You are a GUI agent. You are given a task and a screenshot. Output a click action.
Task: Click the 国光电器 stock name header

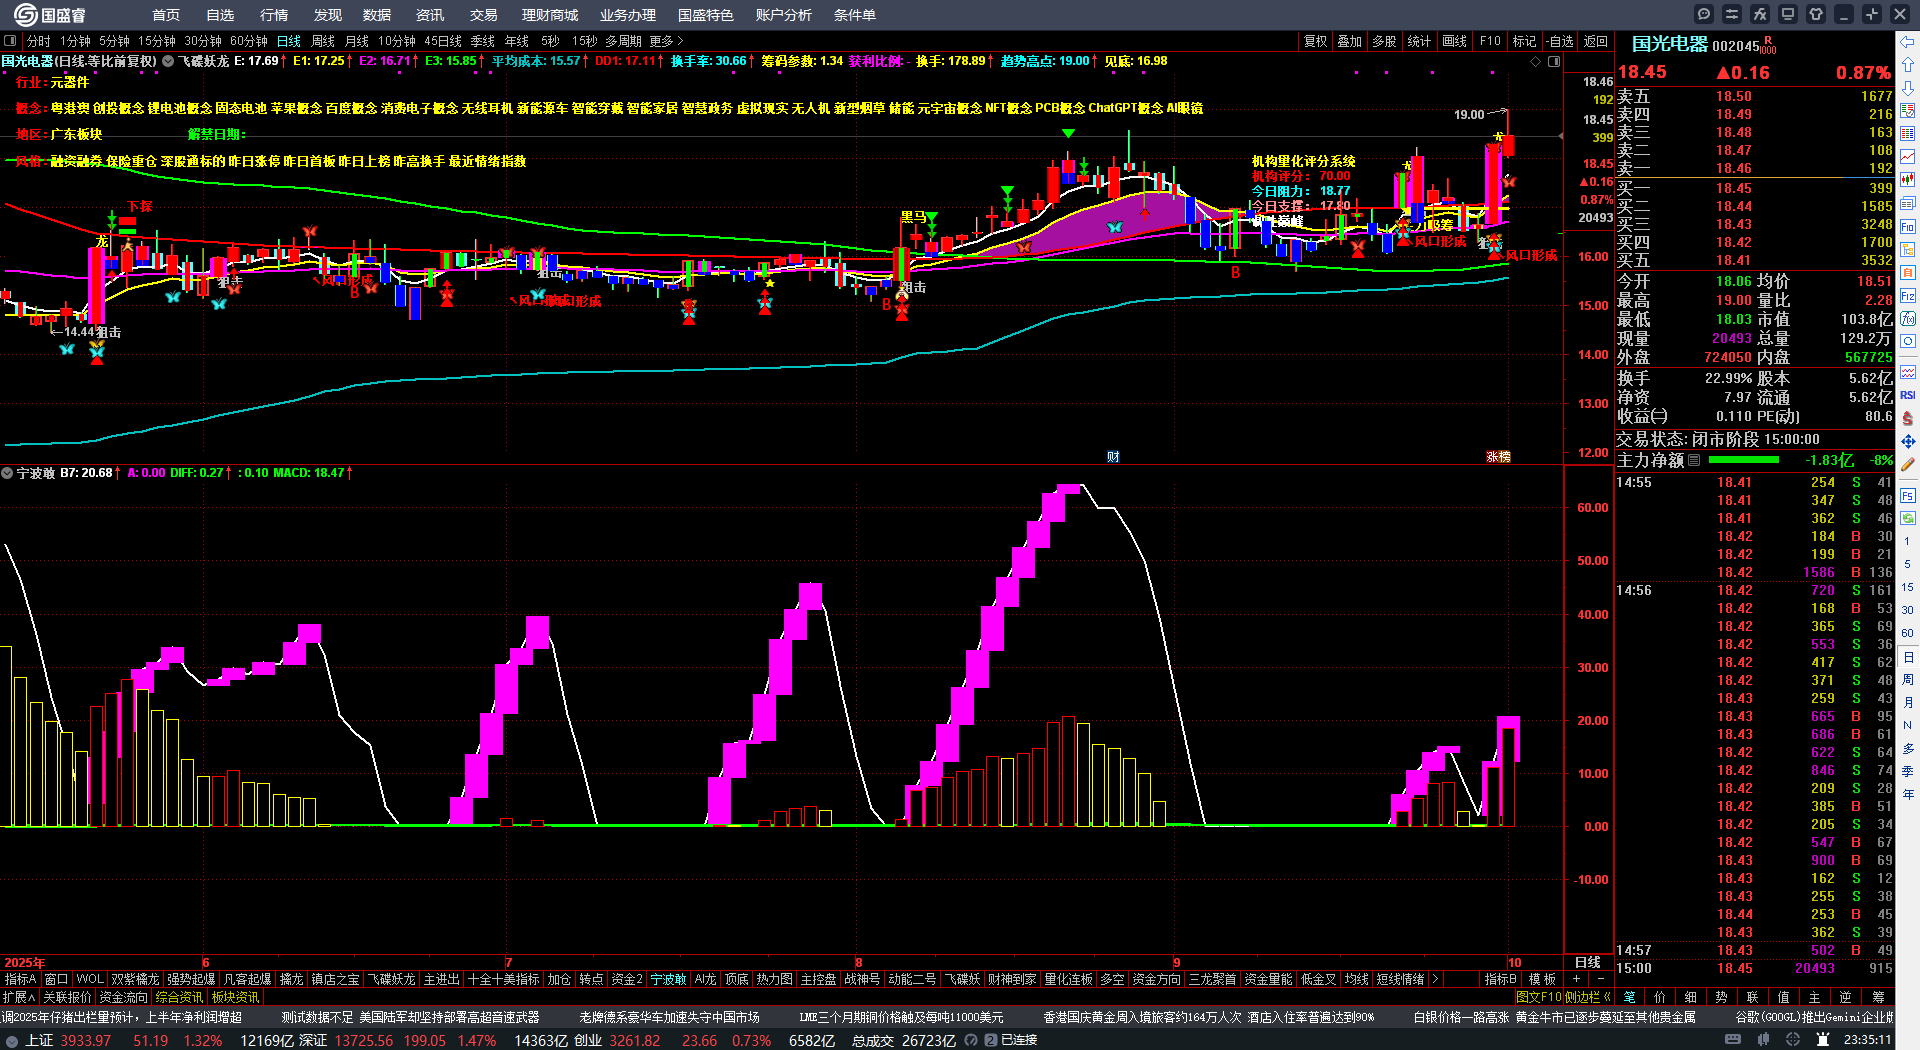(x=1670, y=44)
